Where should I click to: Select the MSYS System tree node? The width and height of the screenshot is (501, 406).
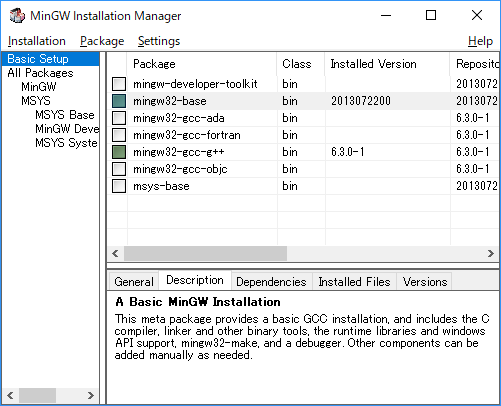[66, 143]
